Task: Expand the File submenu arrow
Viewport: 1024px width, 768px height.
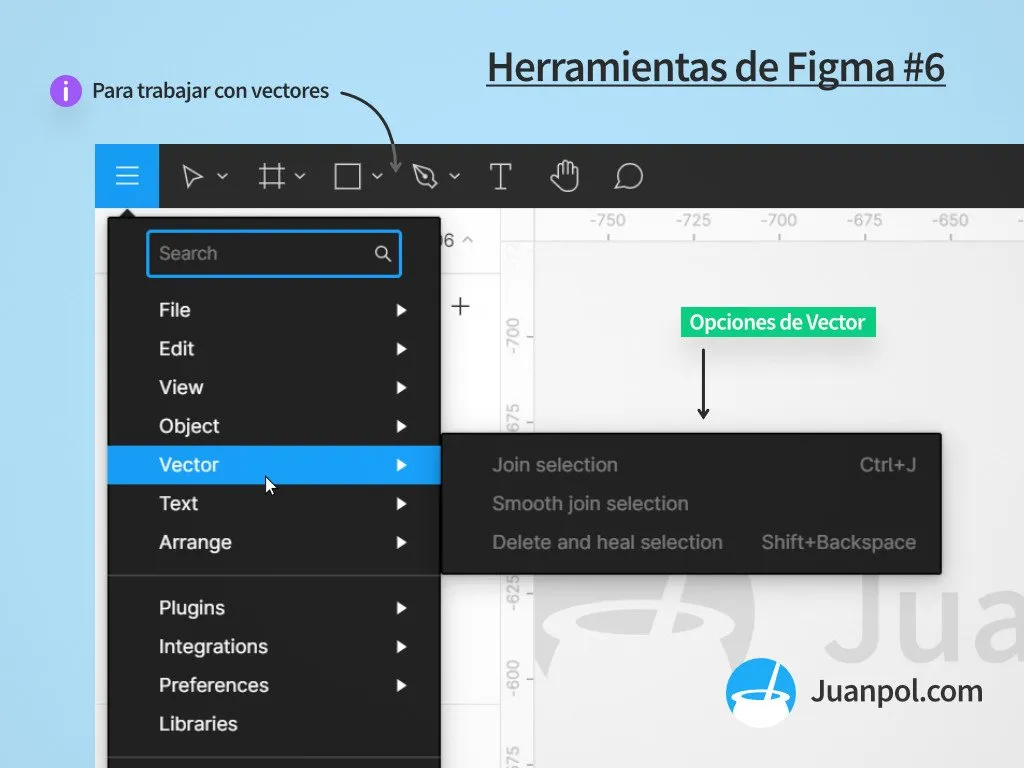Action: [x=401, y=310]
